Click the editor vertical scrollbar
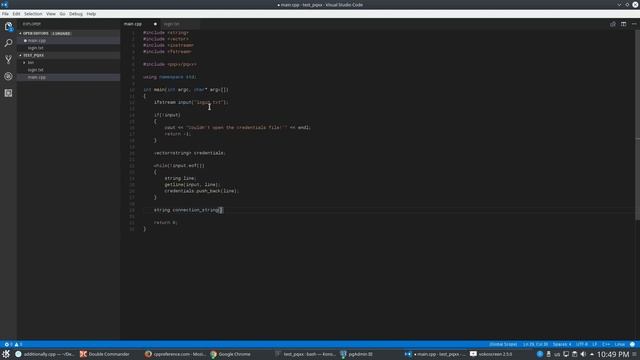This screenshot has width=640, height=360. tap(637, 126)
